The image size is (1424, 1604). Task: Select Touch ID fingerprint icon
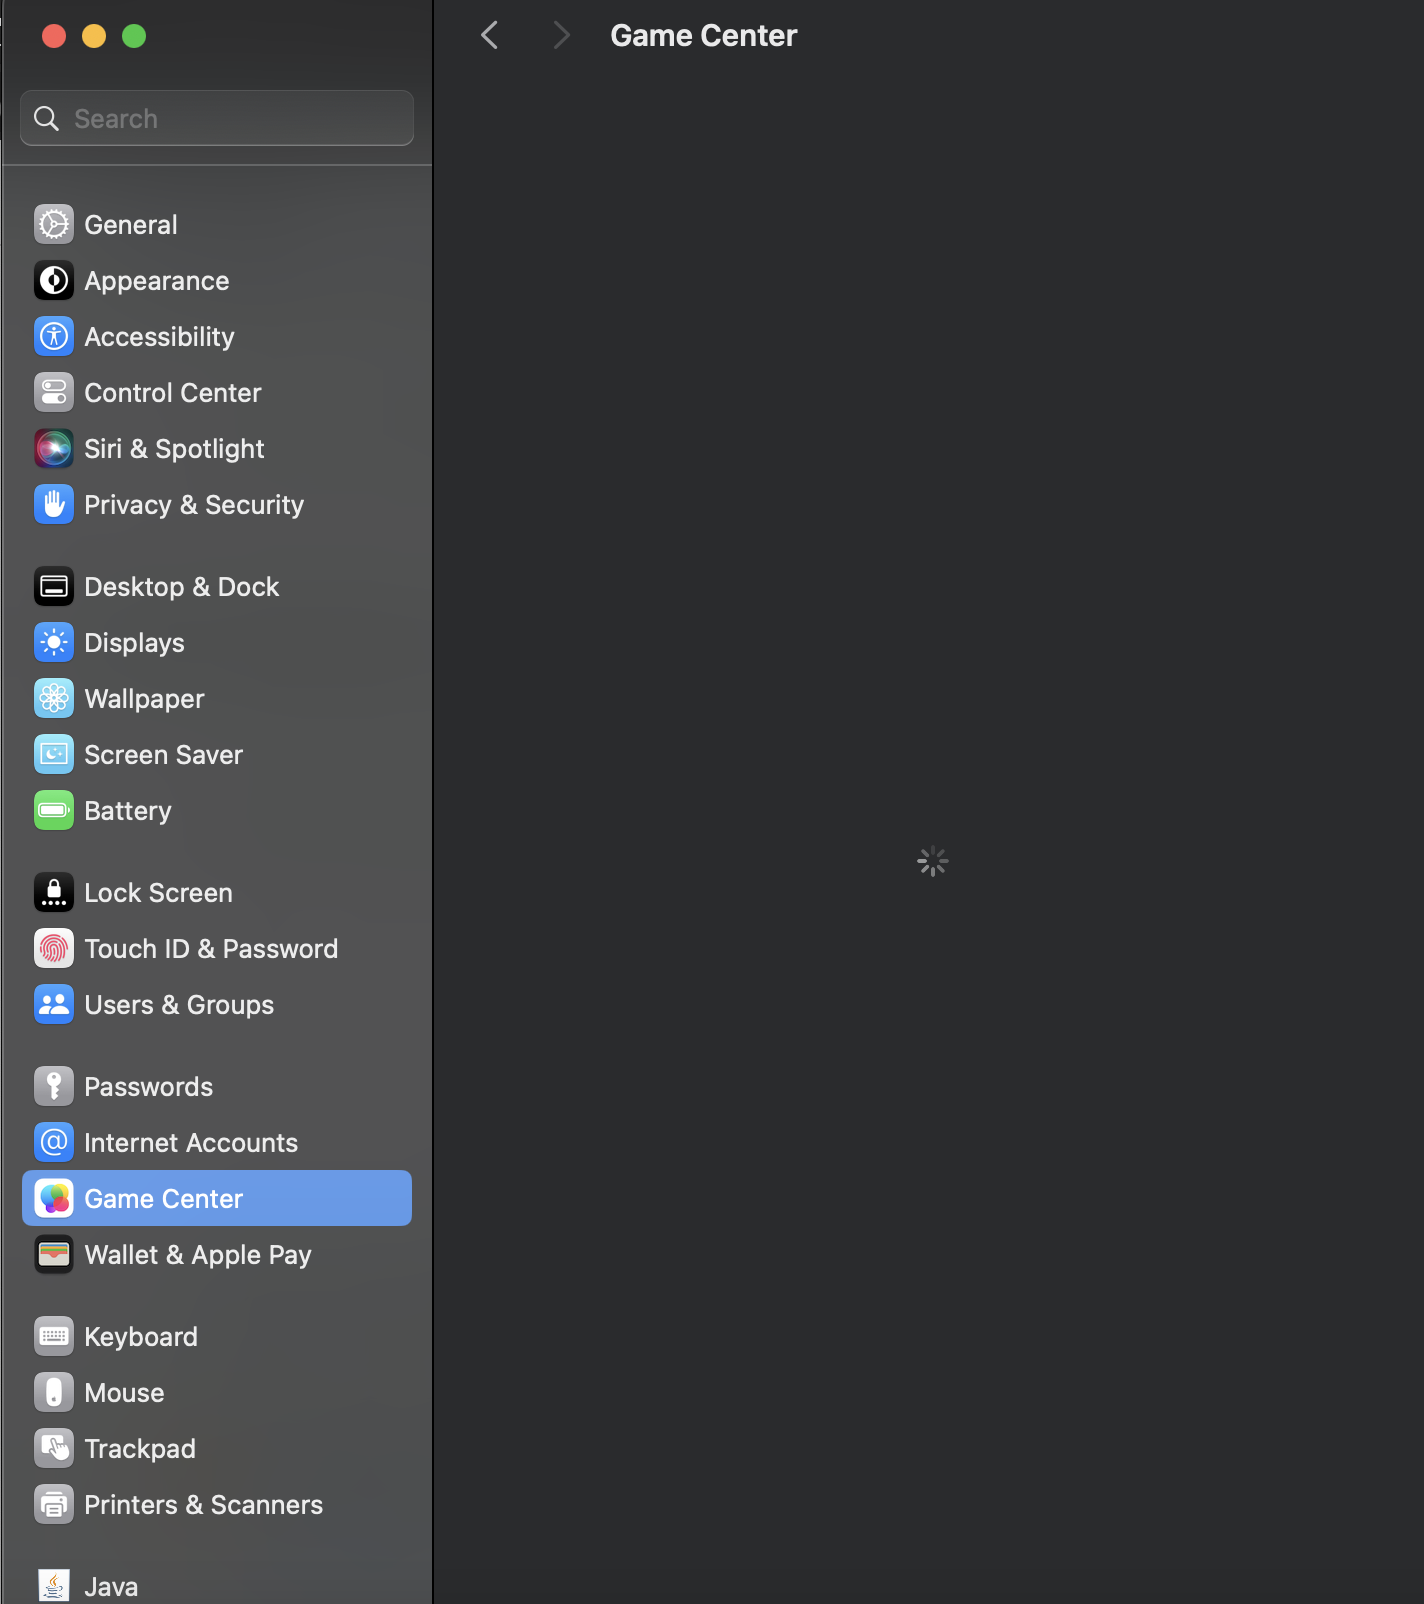coord(54,949)
